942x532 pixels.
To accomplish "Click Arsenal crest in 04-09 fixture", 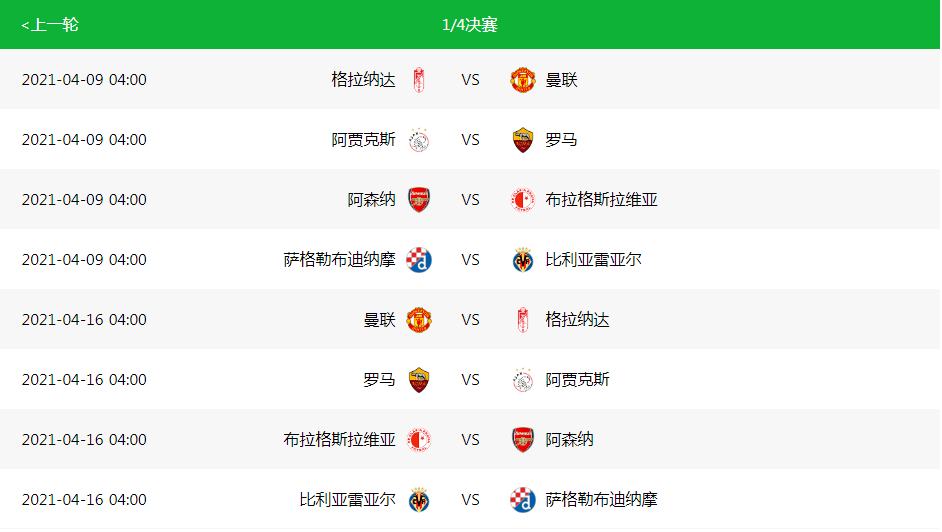I will [419, 200].
